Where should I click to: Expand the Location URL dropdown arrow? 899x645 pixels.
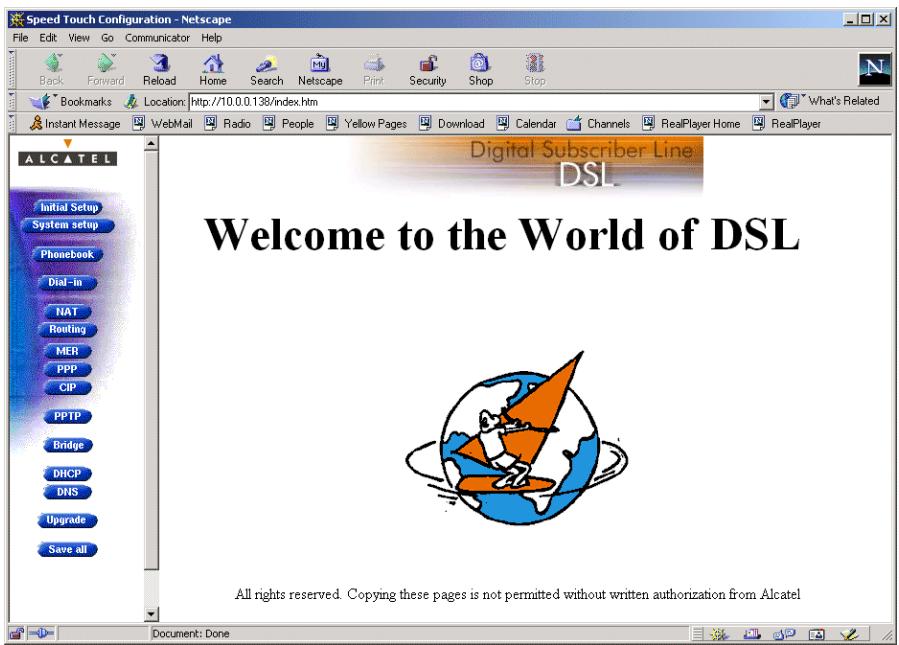pyautogui.click(x=766, y=102)
